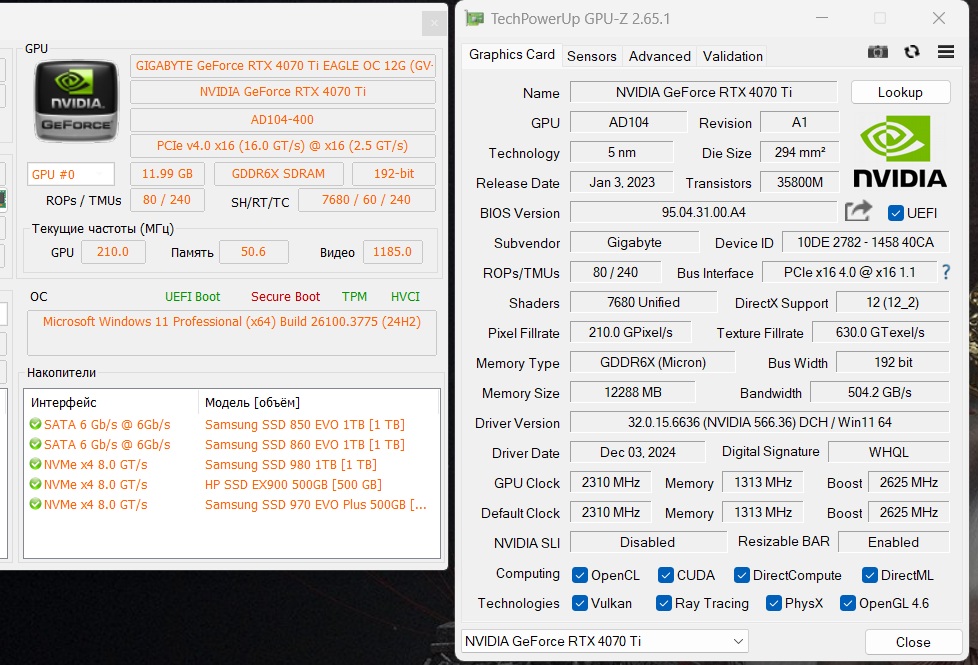
Task: Close the GPU-Z window from title bar
Action: pos(939,19)
